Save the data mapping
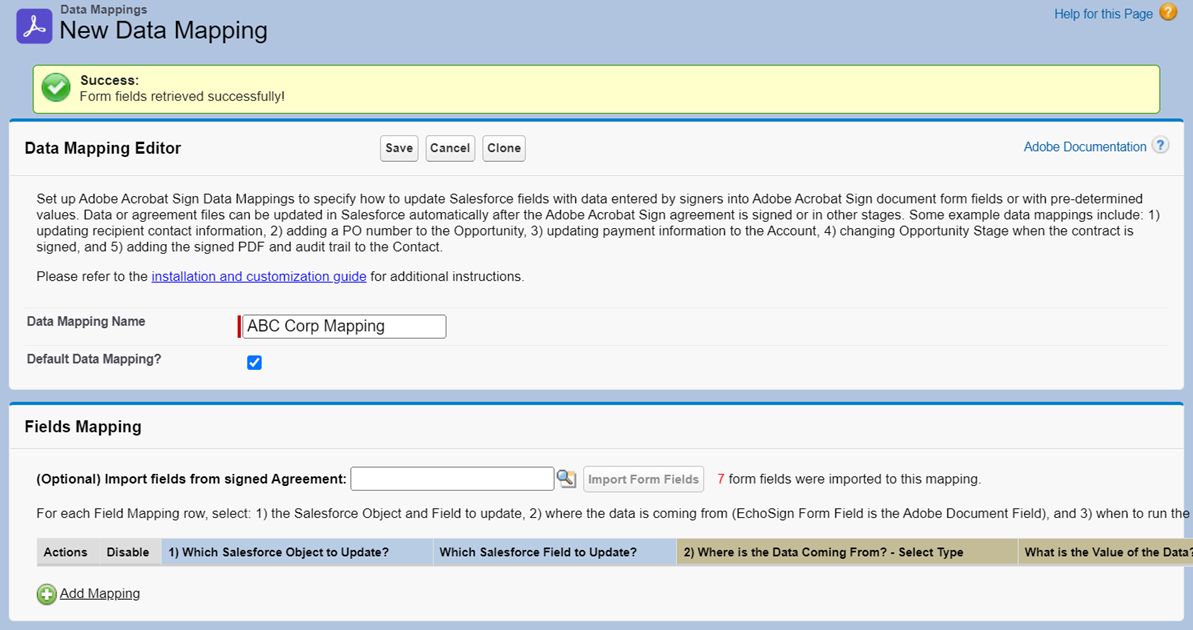The image size is (1193, 630). coord(399,148)
